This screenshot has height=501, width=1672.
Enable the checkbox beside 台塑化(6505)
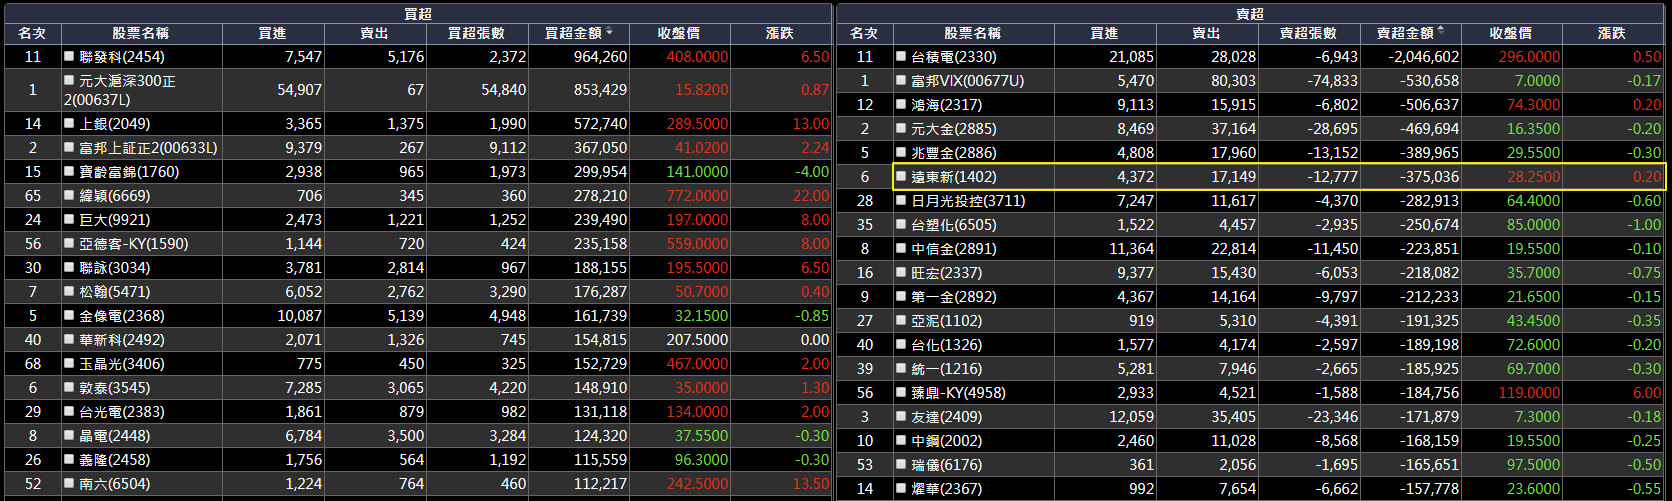point(901,225)
